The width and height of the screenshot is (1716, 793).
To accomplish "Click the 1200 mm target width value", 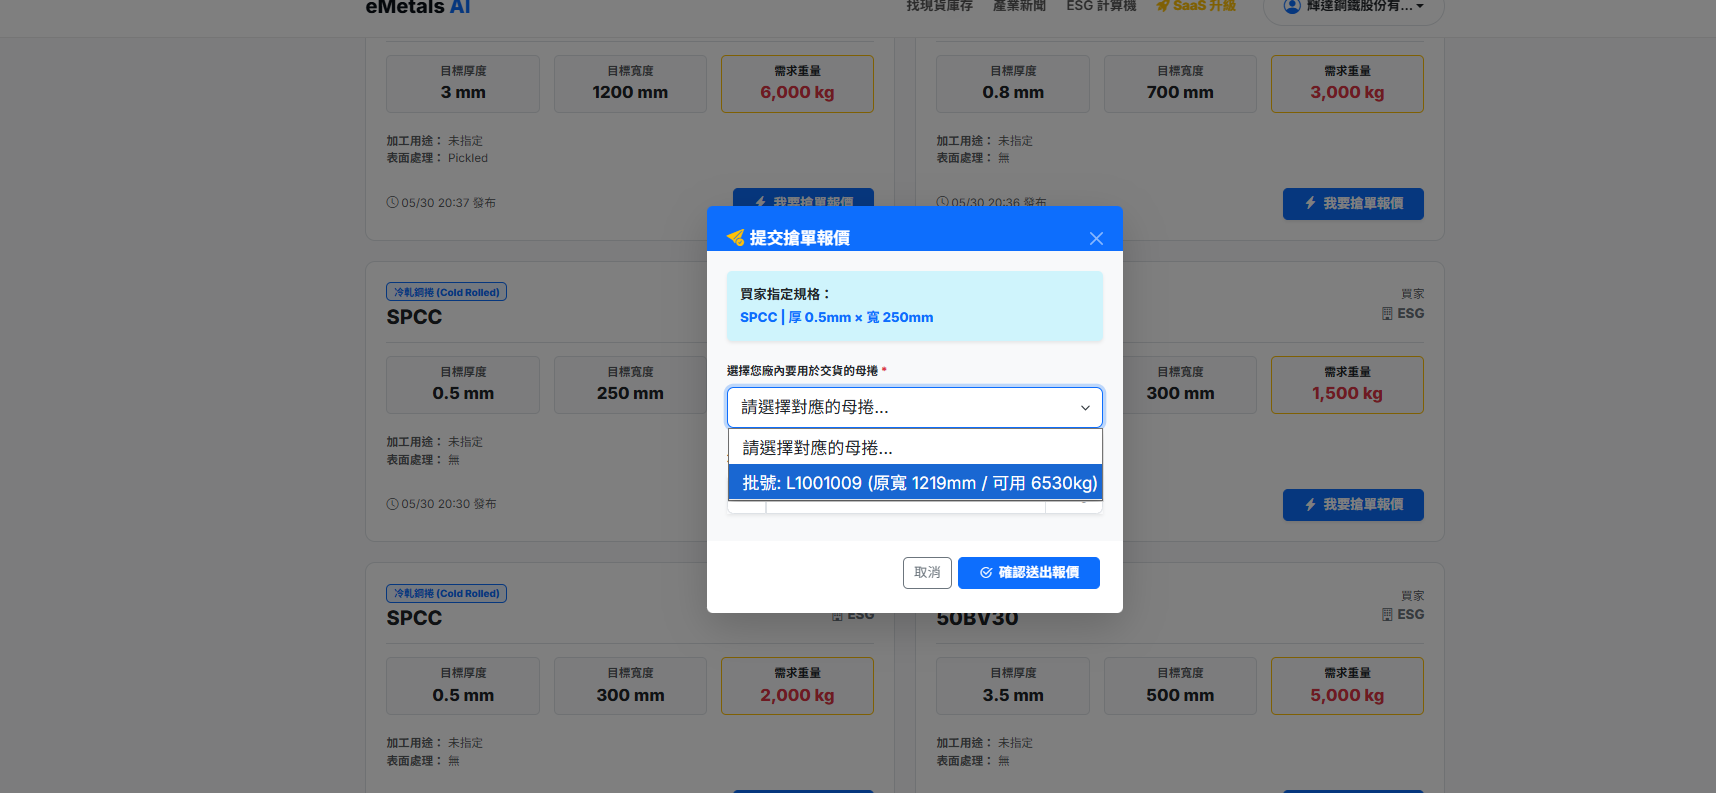I will pos(630,92).
